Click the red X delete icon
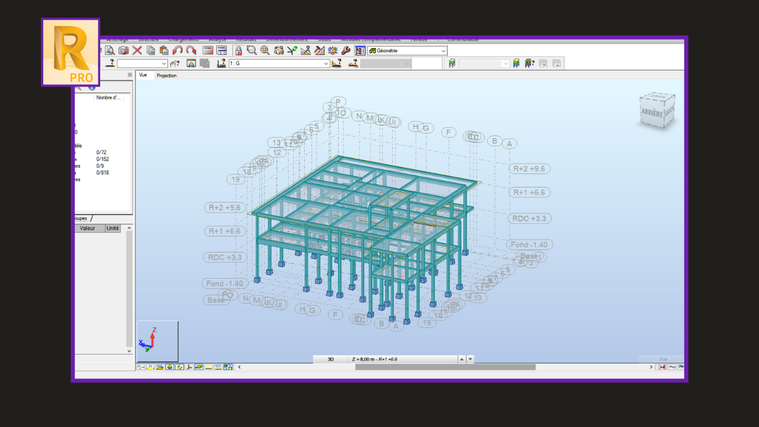 click(137, 50)
